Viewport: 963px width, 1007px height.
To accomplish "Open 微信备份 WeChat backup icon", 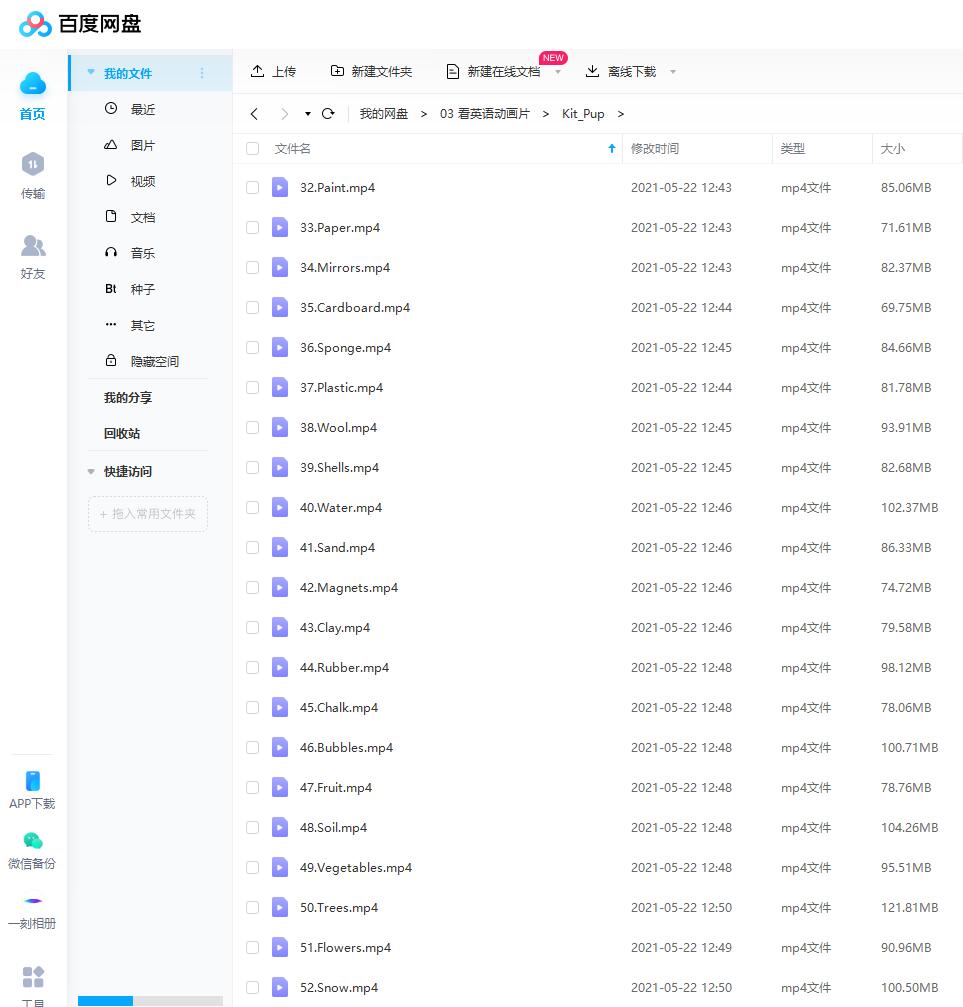I will tap(33, 841).
